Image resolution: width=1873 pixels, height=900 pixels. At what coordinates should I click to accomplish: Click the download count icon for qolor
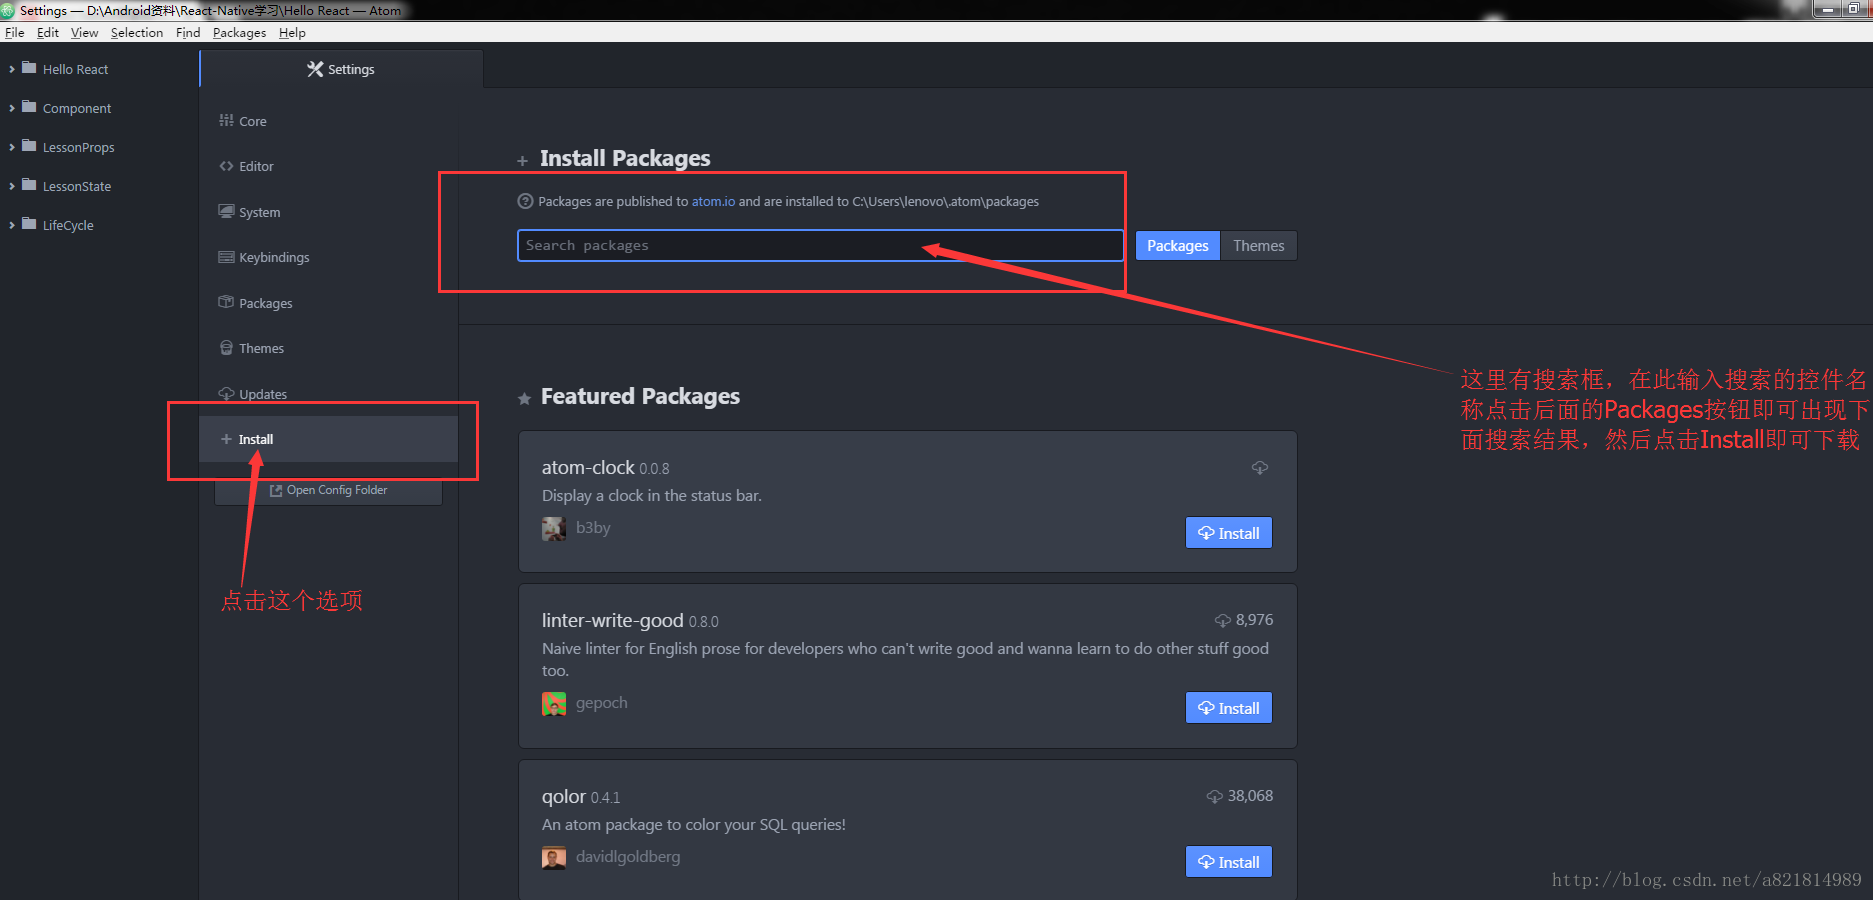(1215, 796)
